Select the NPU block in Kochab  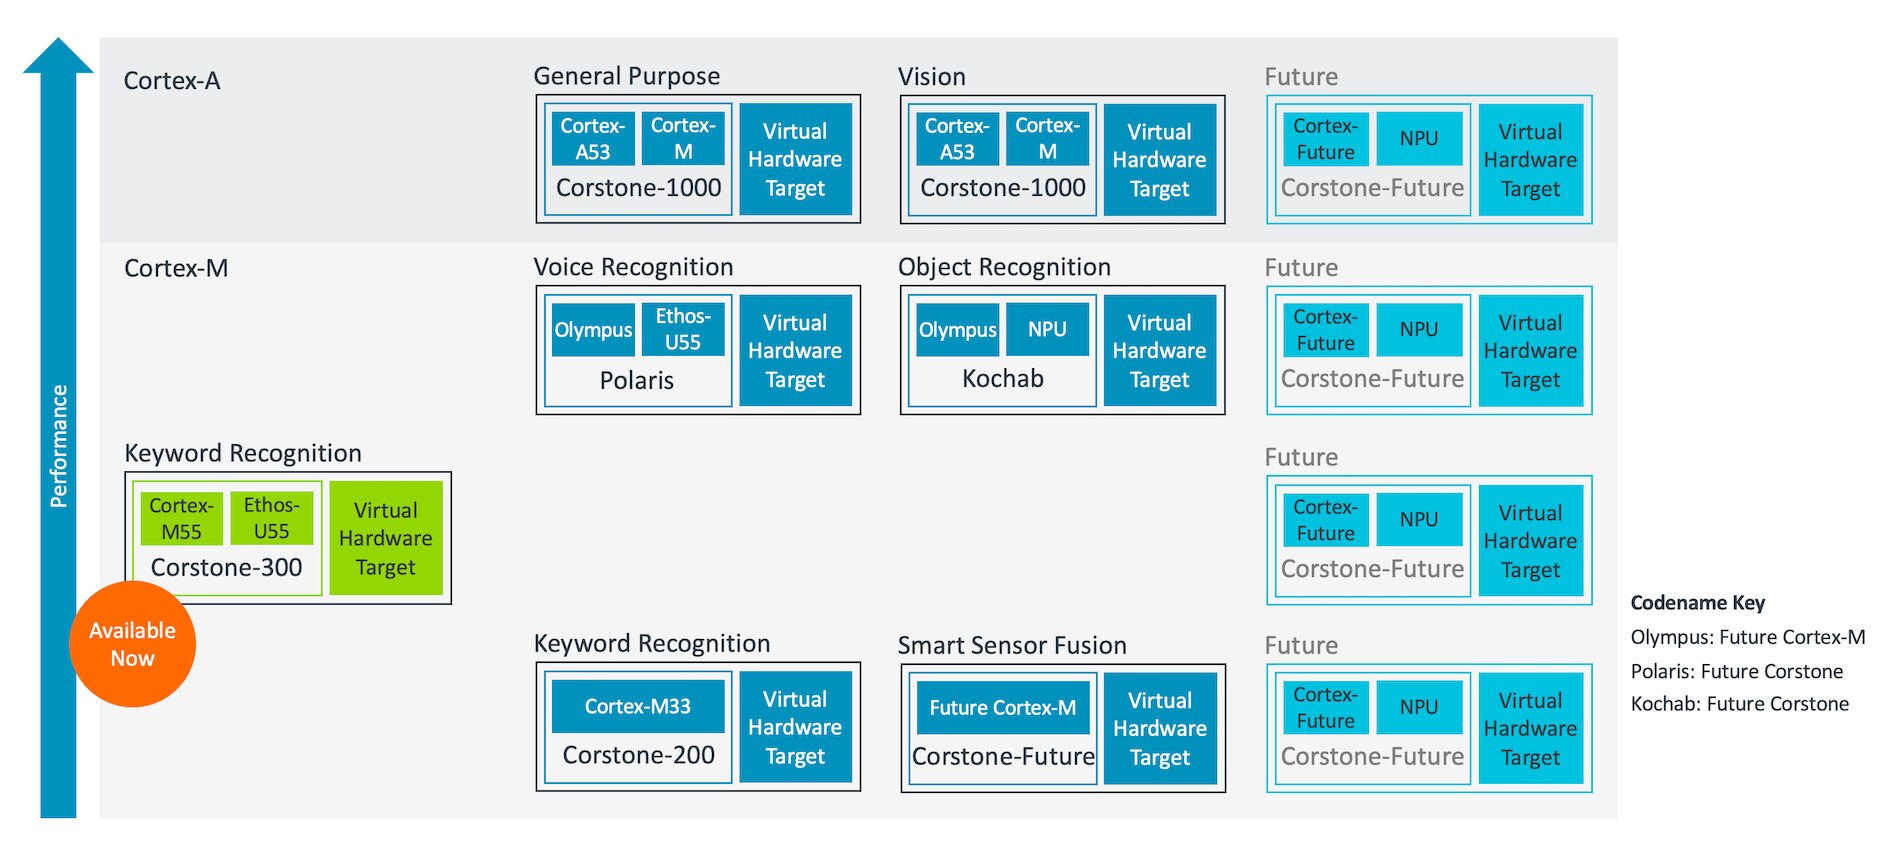pos(1047,330)
